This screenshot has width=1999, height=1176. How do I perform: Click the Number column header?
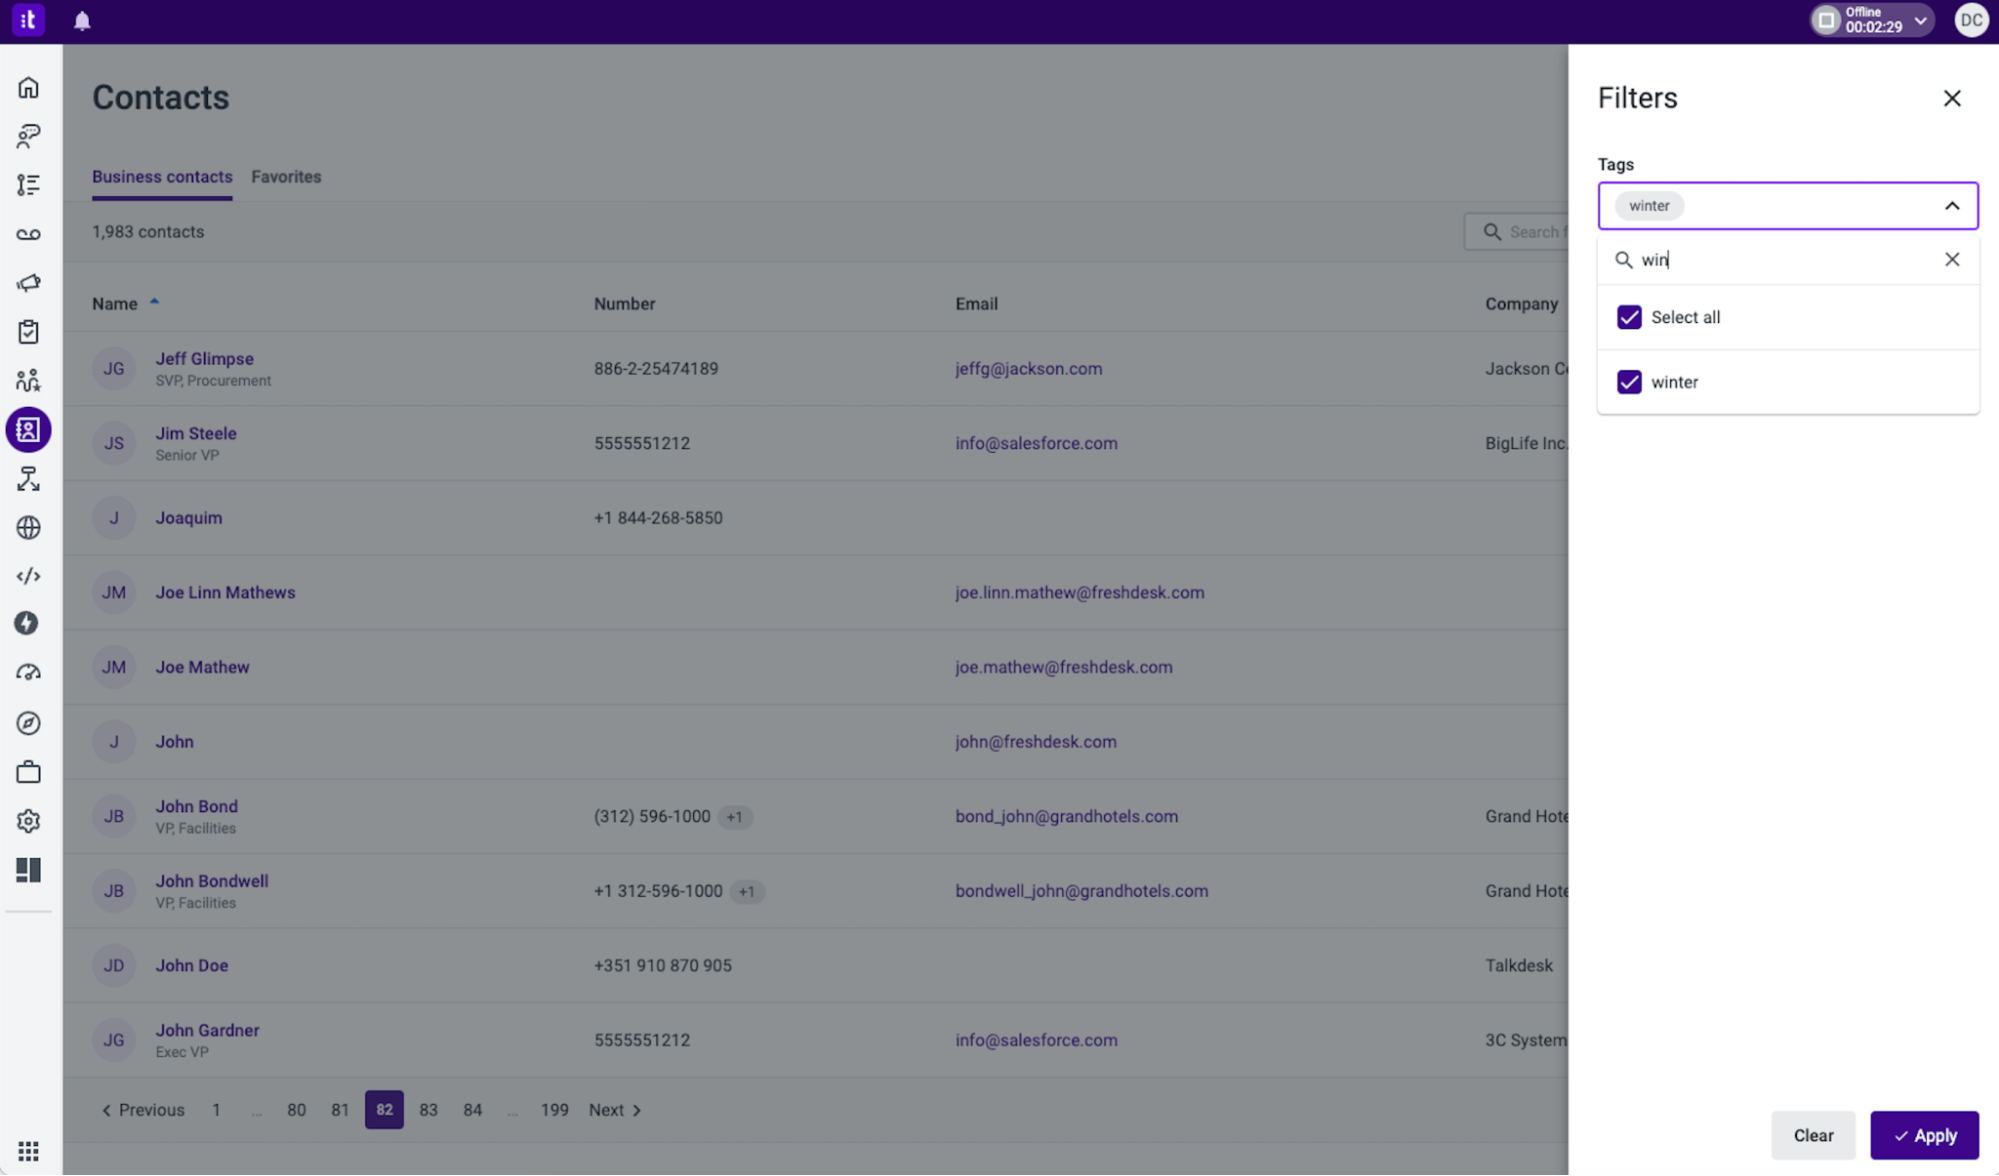tap(624, 303)
